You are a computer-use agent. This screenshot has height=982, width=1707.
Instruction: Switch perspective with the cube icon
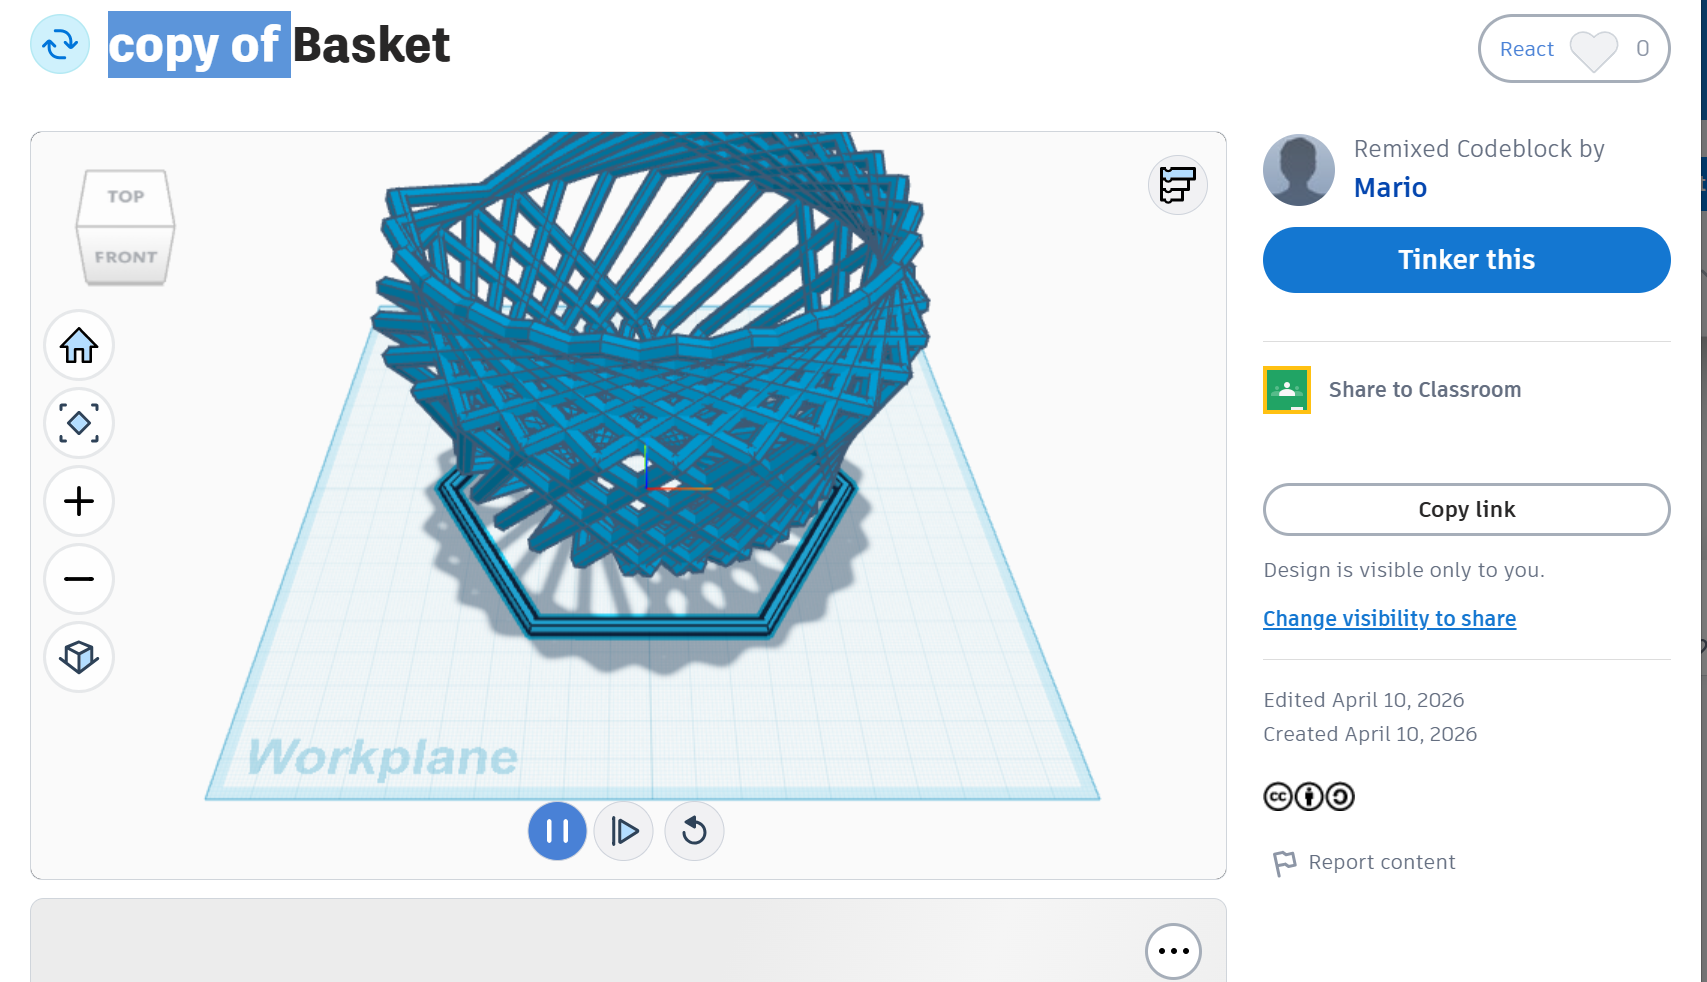pos(79,657)
